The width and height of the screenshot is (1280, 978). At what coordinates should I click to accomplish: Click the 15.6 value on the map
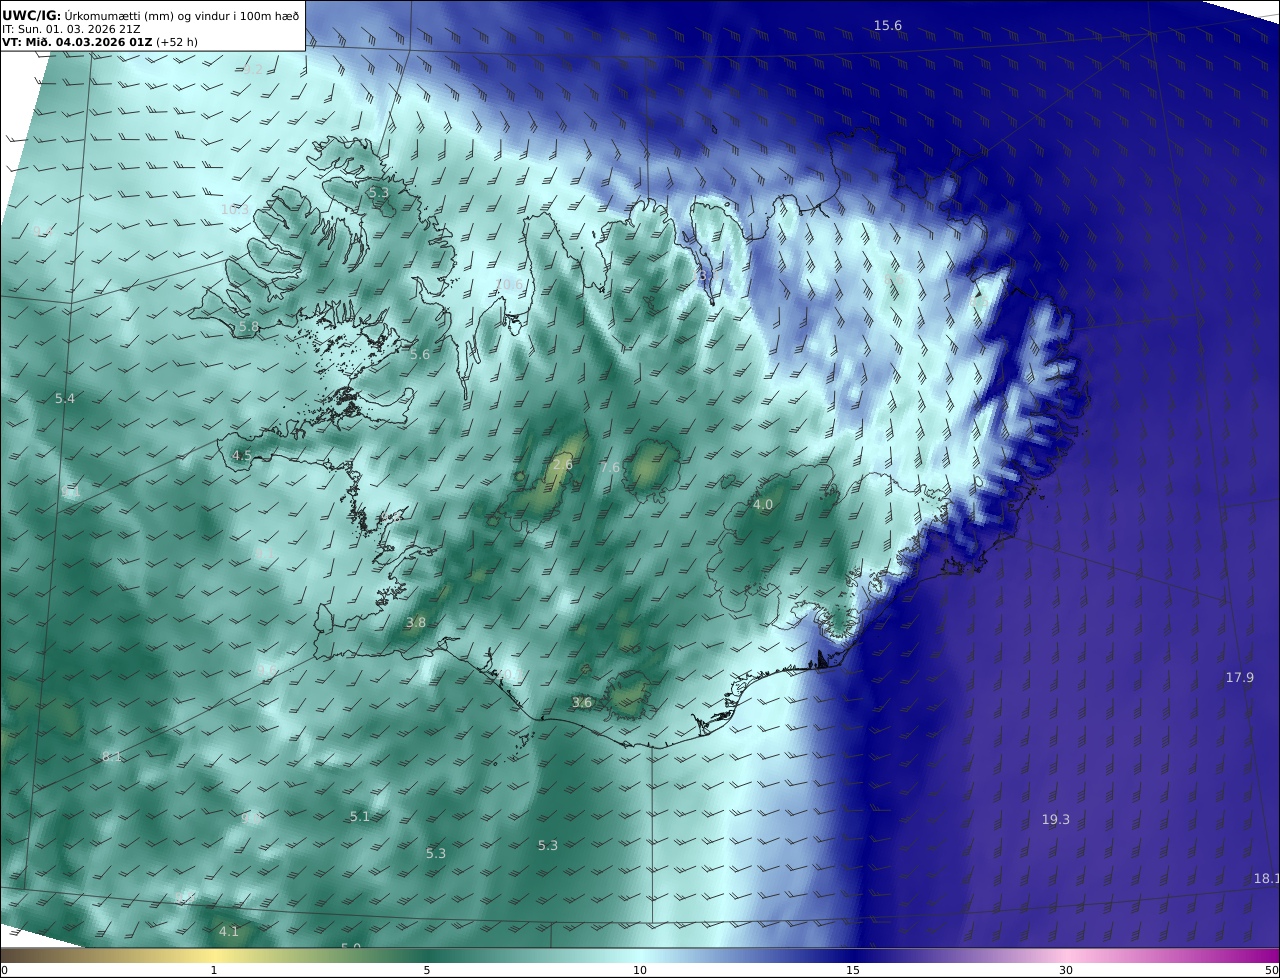888,26
